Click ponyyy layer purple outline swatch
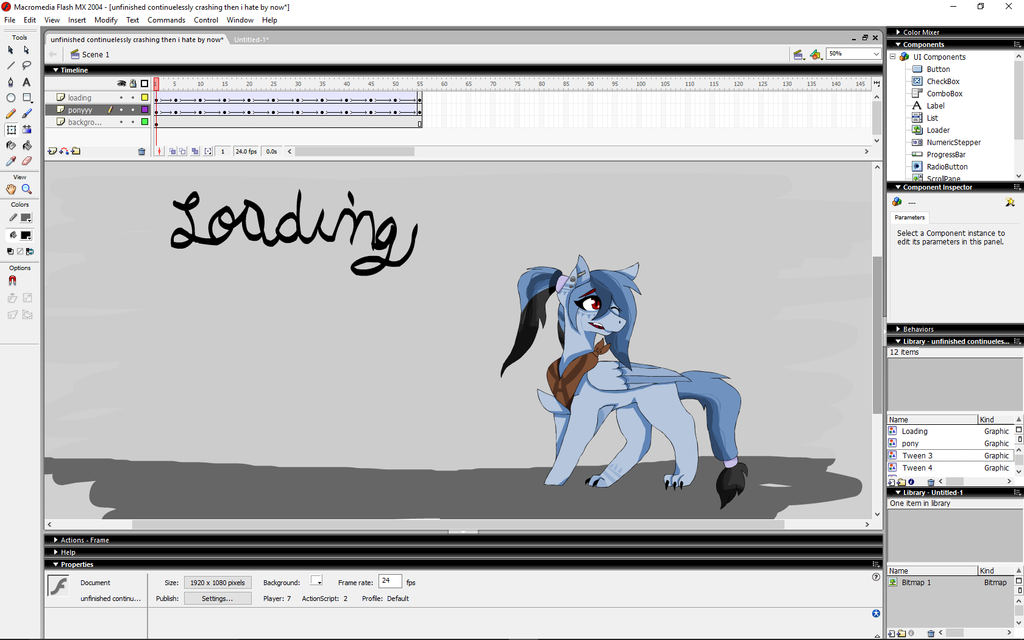 [144, 110]
